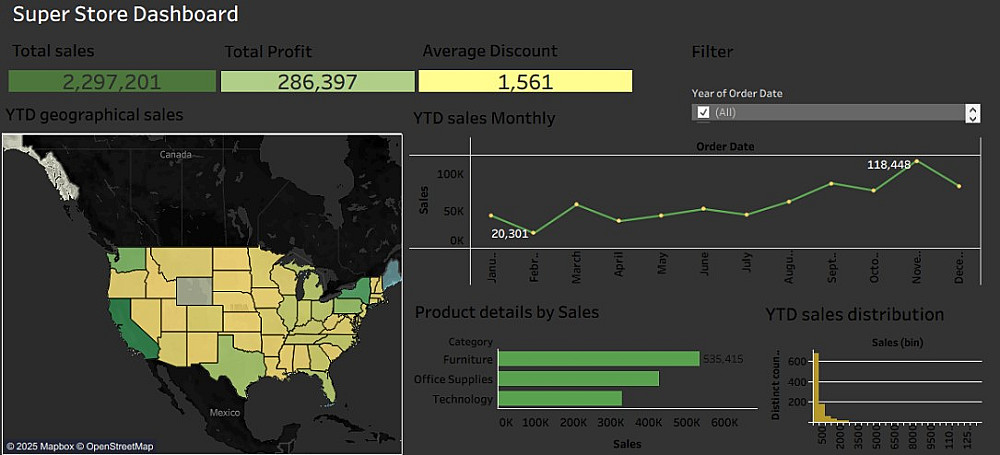Select New York state on the map

359,289
